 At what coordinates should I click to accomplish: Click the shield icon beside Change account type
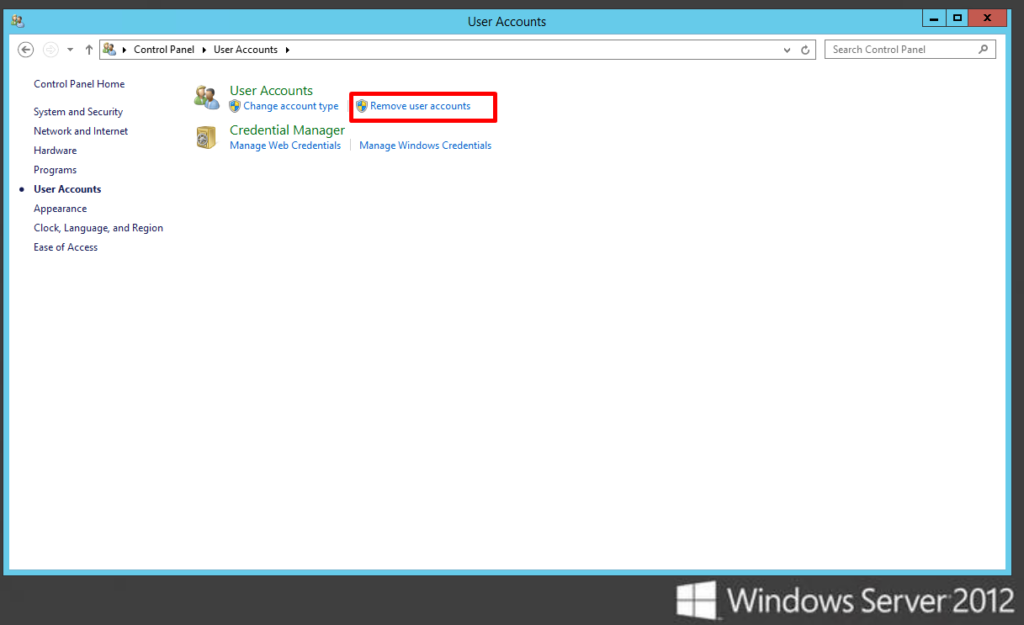235,106
